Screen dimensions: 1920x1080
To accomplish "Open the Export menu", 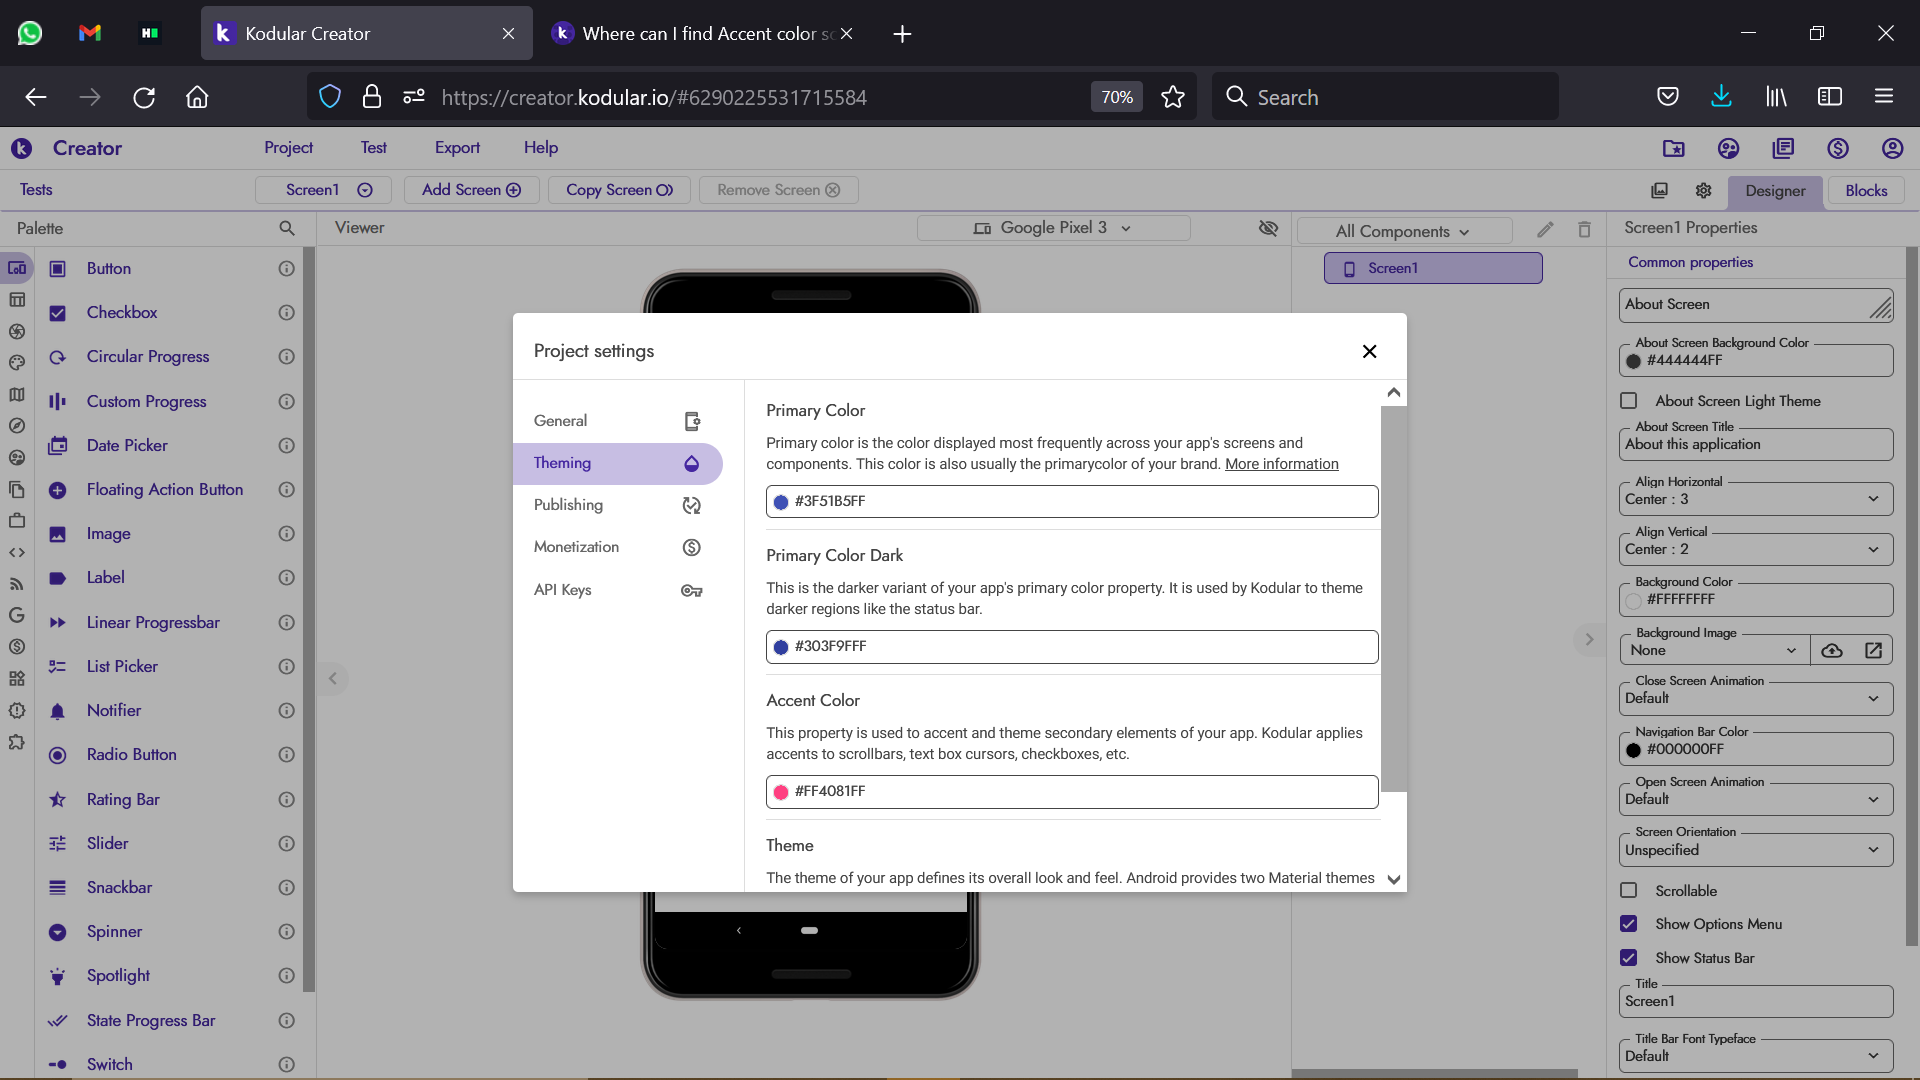I will [457, 148].
